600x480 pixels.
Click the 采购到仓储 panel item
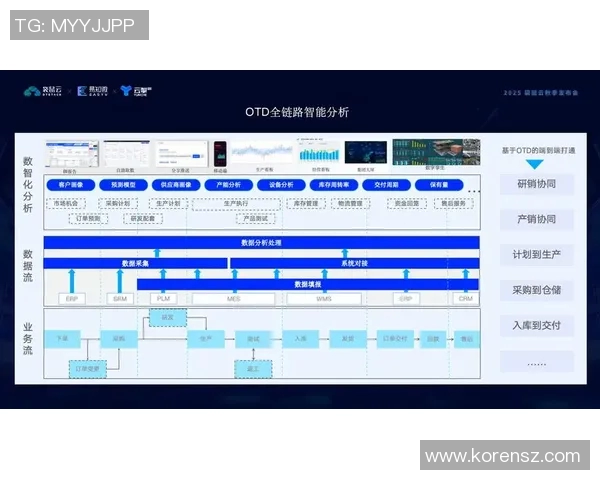(x=536, y=290)
